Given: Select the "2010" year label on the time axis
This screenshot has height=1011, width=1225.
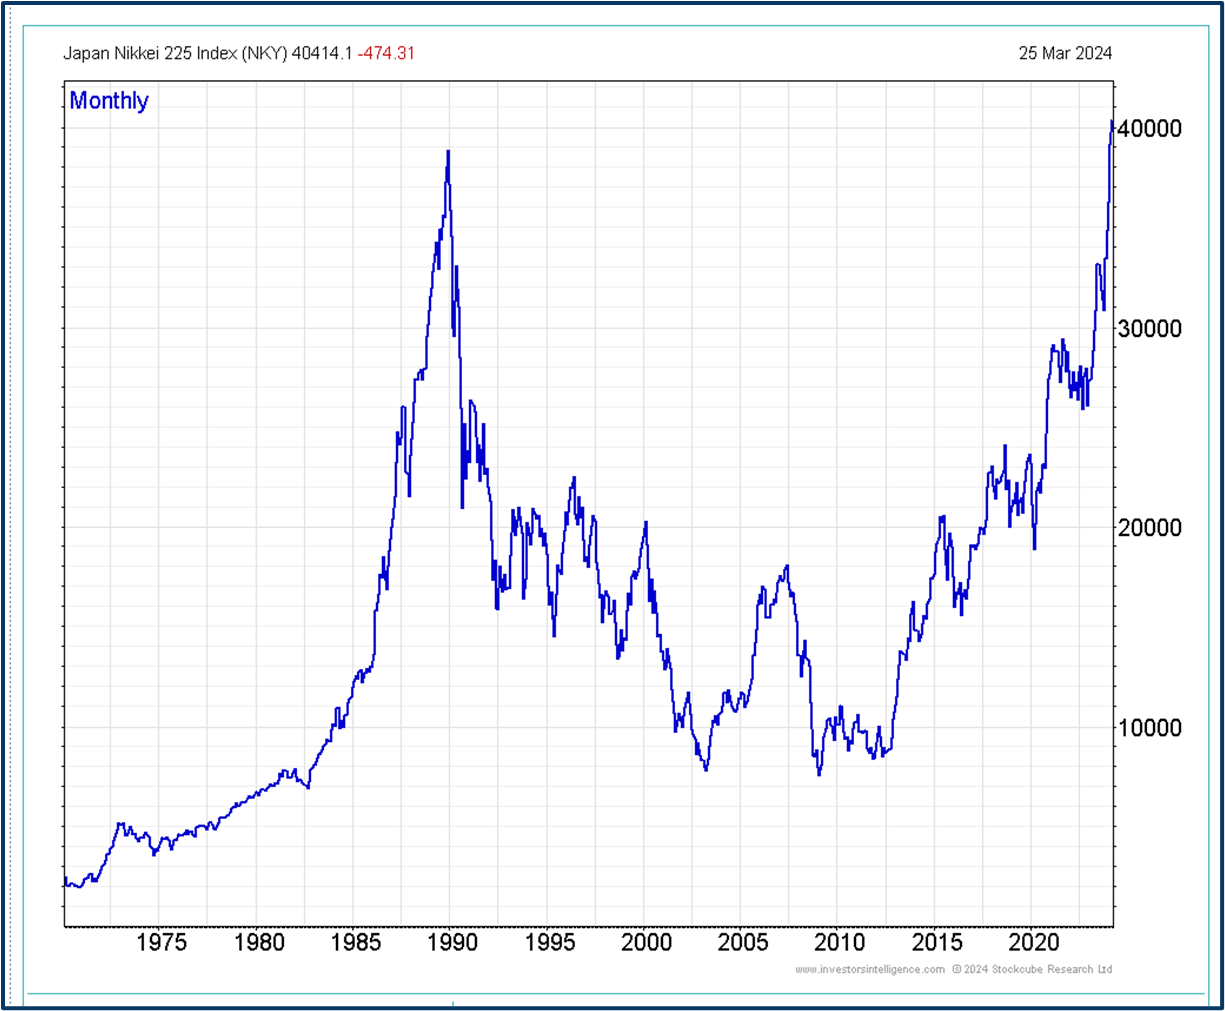Looking at the screenshot, I should point(841,941).
